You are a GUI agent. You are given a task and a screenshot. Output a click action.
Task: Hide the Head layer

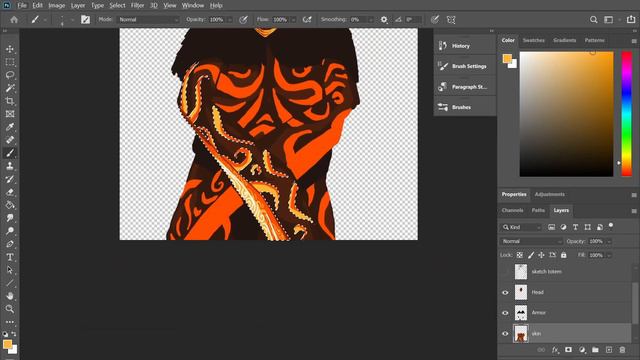point(505,293)
